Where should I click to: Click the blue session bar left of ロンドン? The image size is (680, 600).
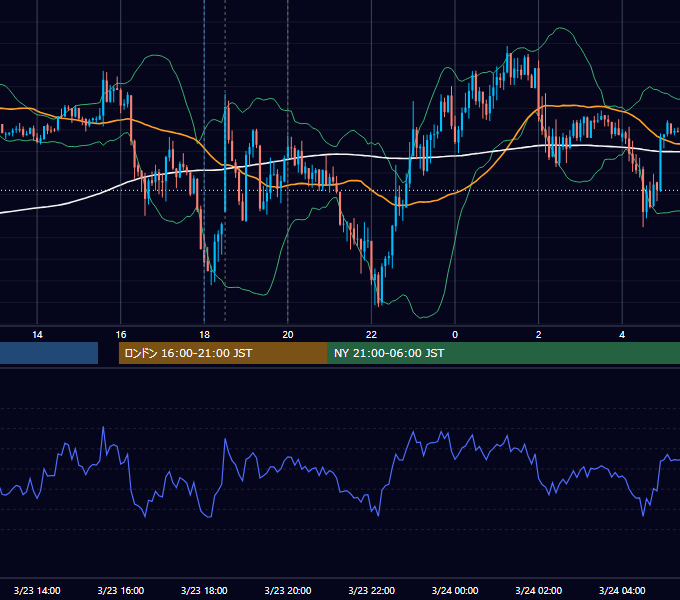tap(49, 353)
